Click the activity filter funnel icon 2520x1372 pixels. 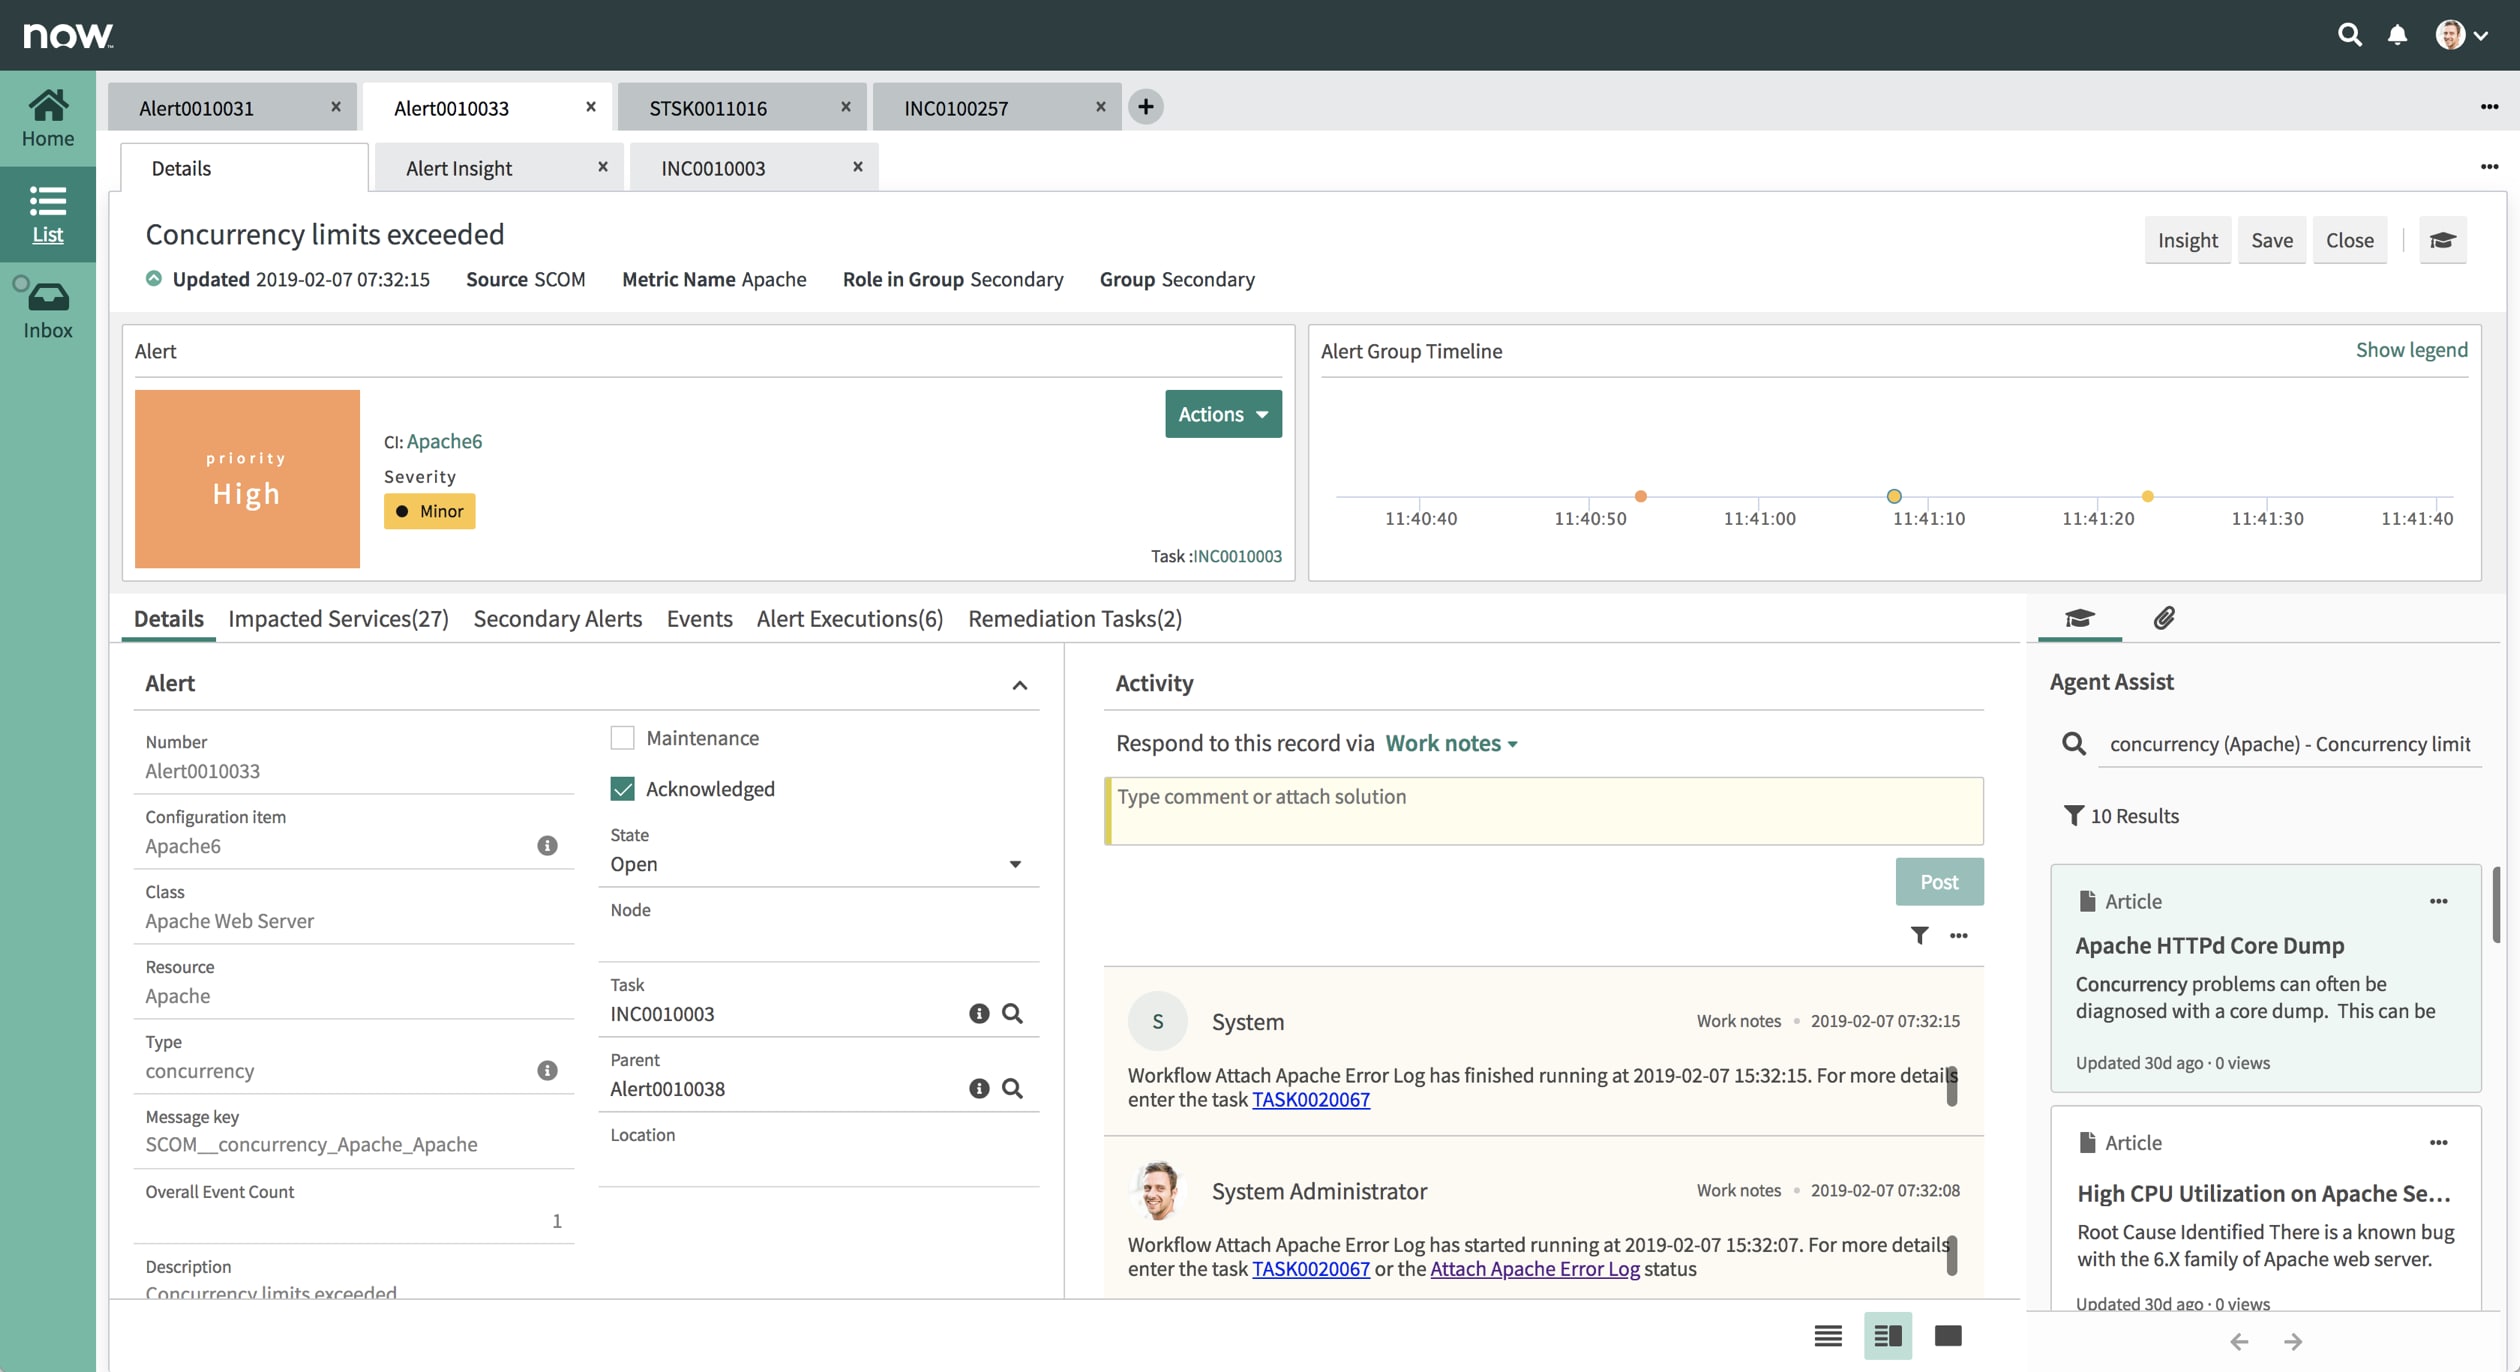tap(1919, 935)
